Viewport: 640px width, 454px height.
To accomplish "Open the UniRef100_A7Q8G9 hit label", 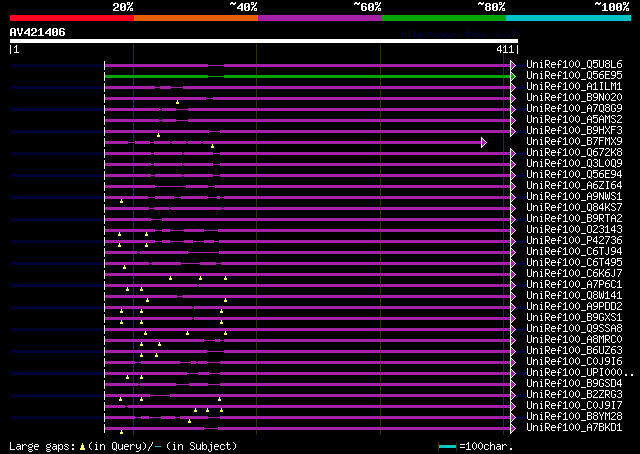I will point(574,108).
